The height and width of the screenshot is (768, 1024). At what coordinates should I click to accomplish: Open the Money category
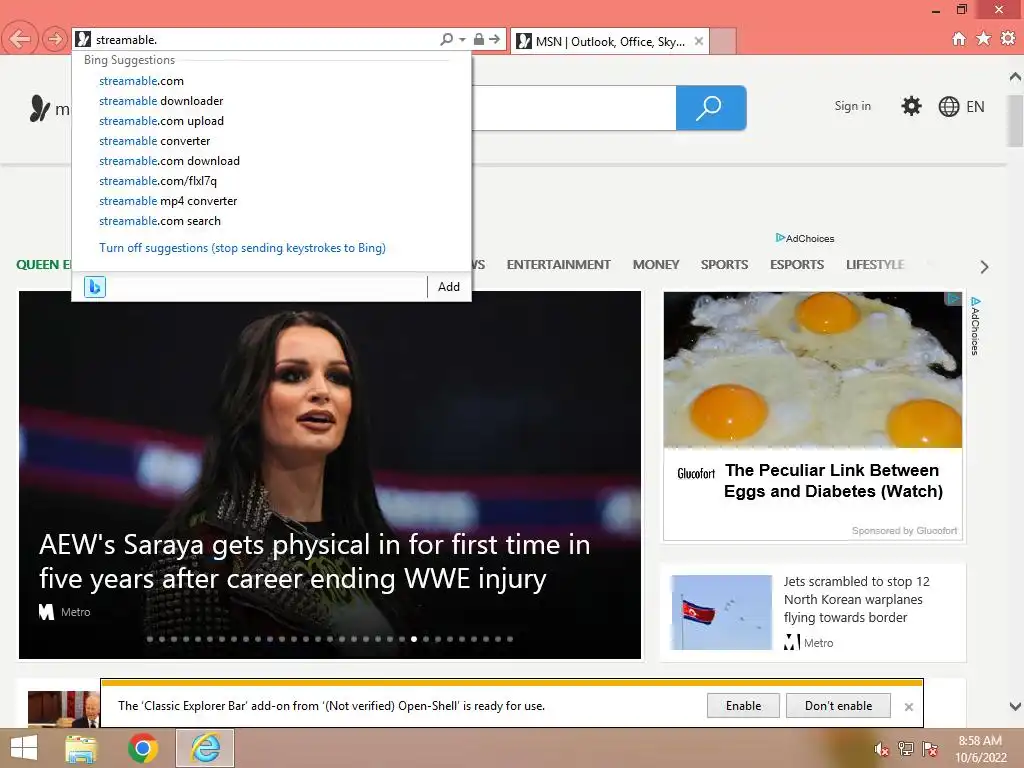[656, 264]
